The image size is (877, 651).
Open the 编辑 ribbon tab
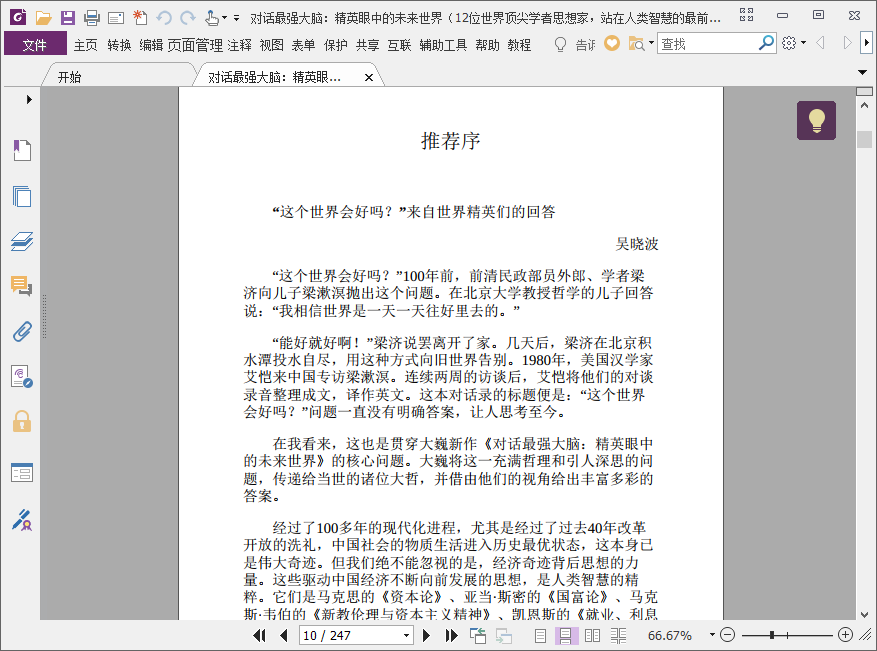pos(151,45)
